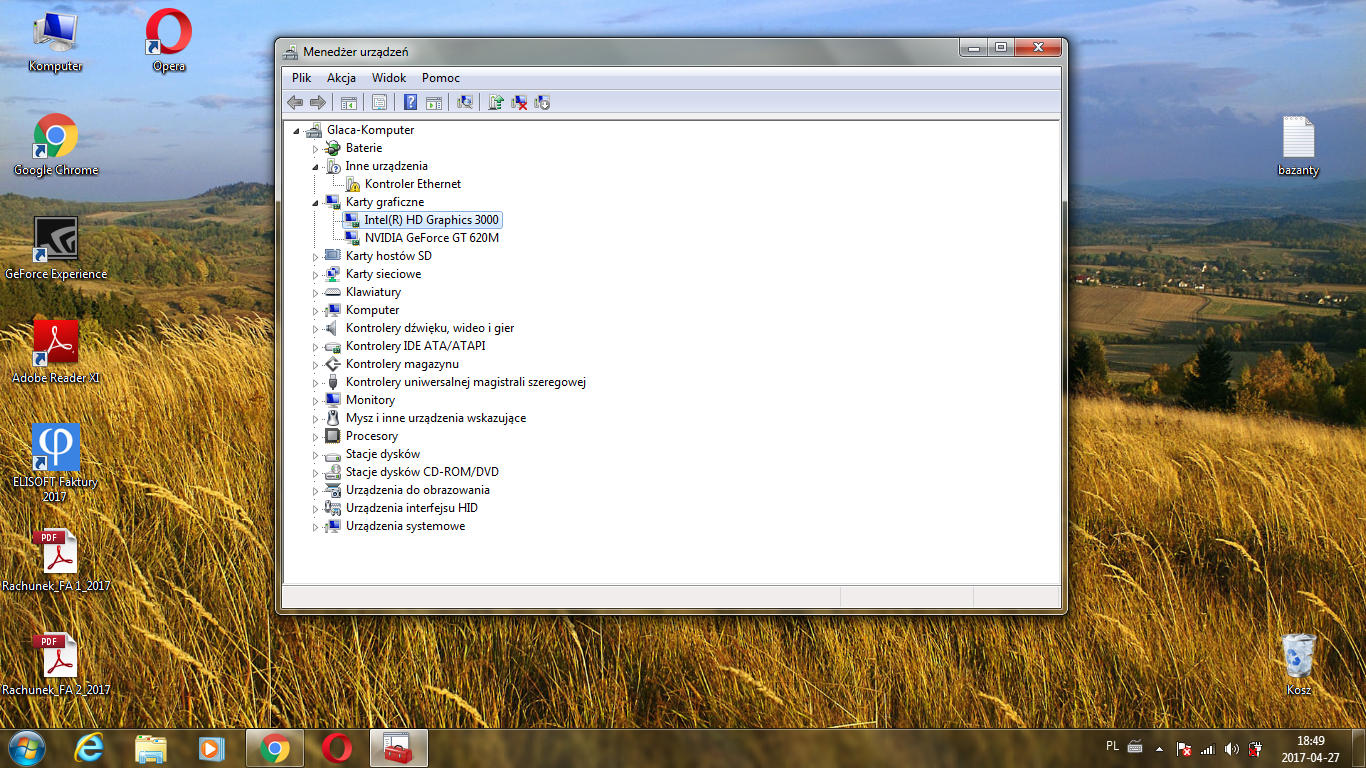The image size is (1366, 768).
Task: Show hidden tray icons arrow
Action: point(1159,748)
